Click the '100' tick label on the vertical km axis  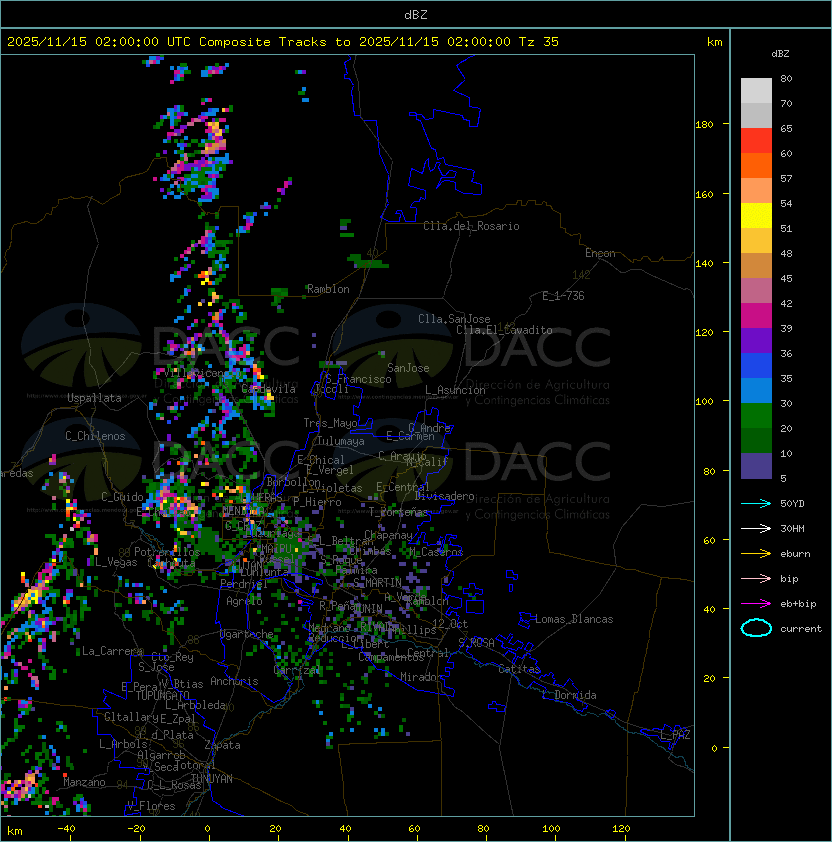(704, 402)
